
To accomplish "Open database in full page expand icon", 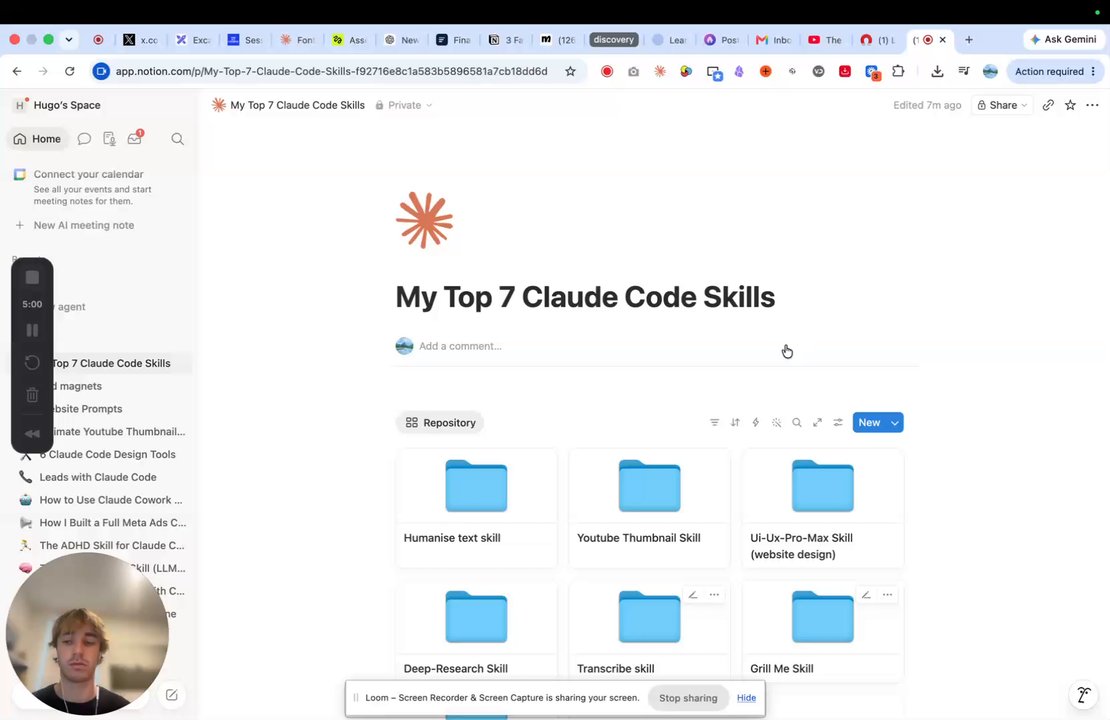I will (x=818, y=423).
